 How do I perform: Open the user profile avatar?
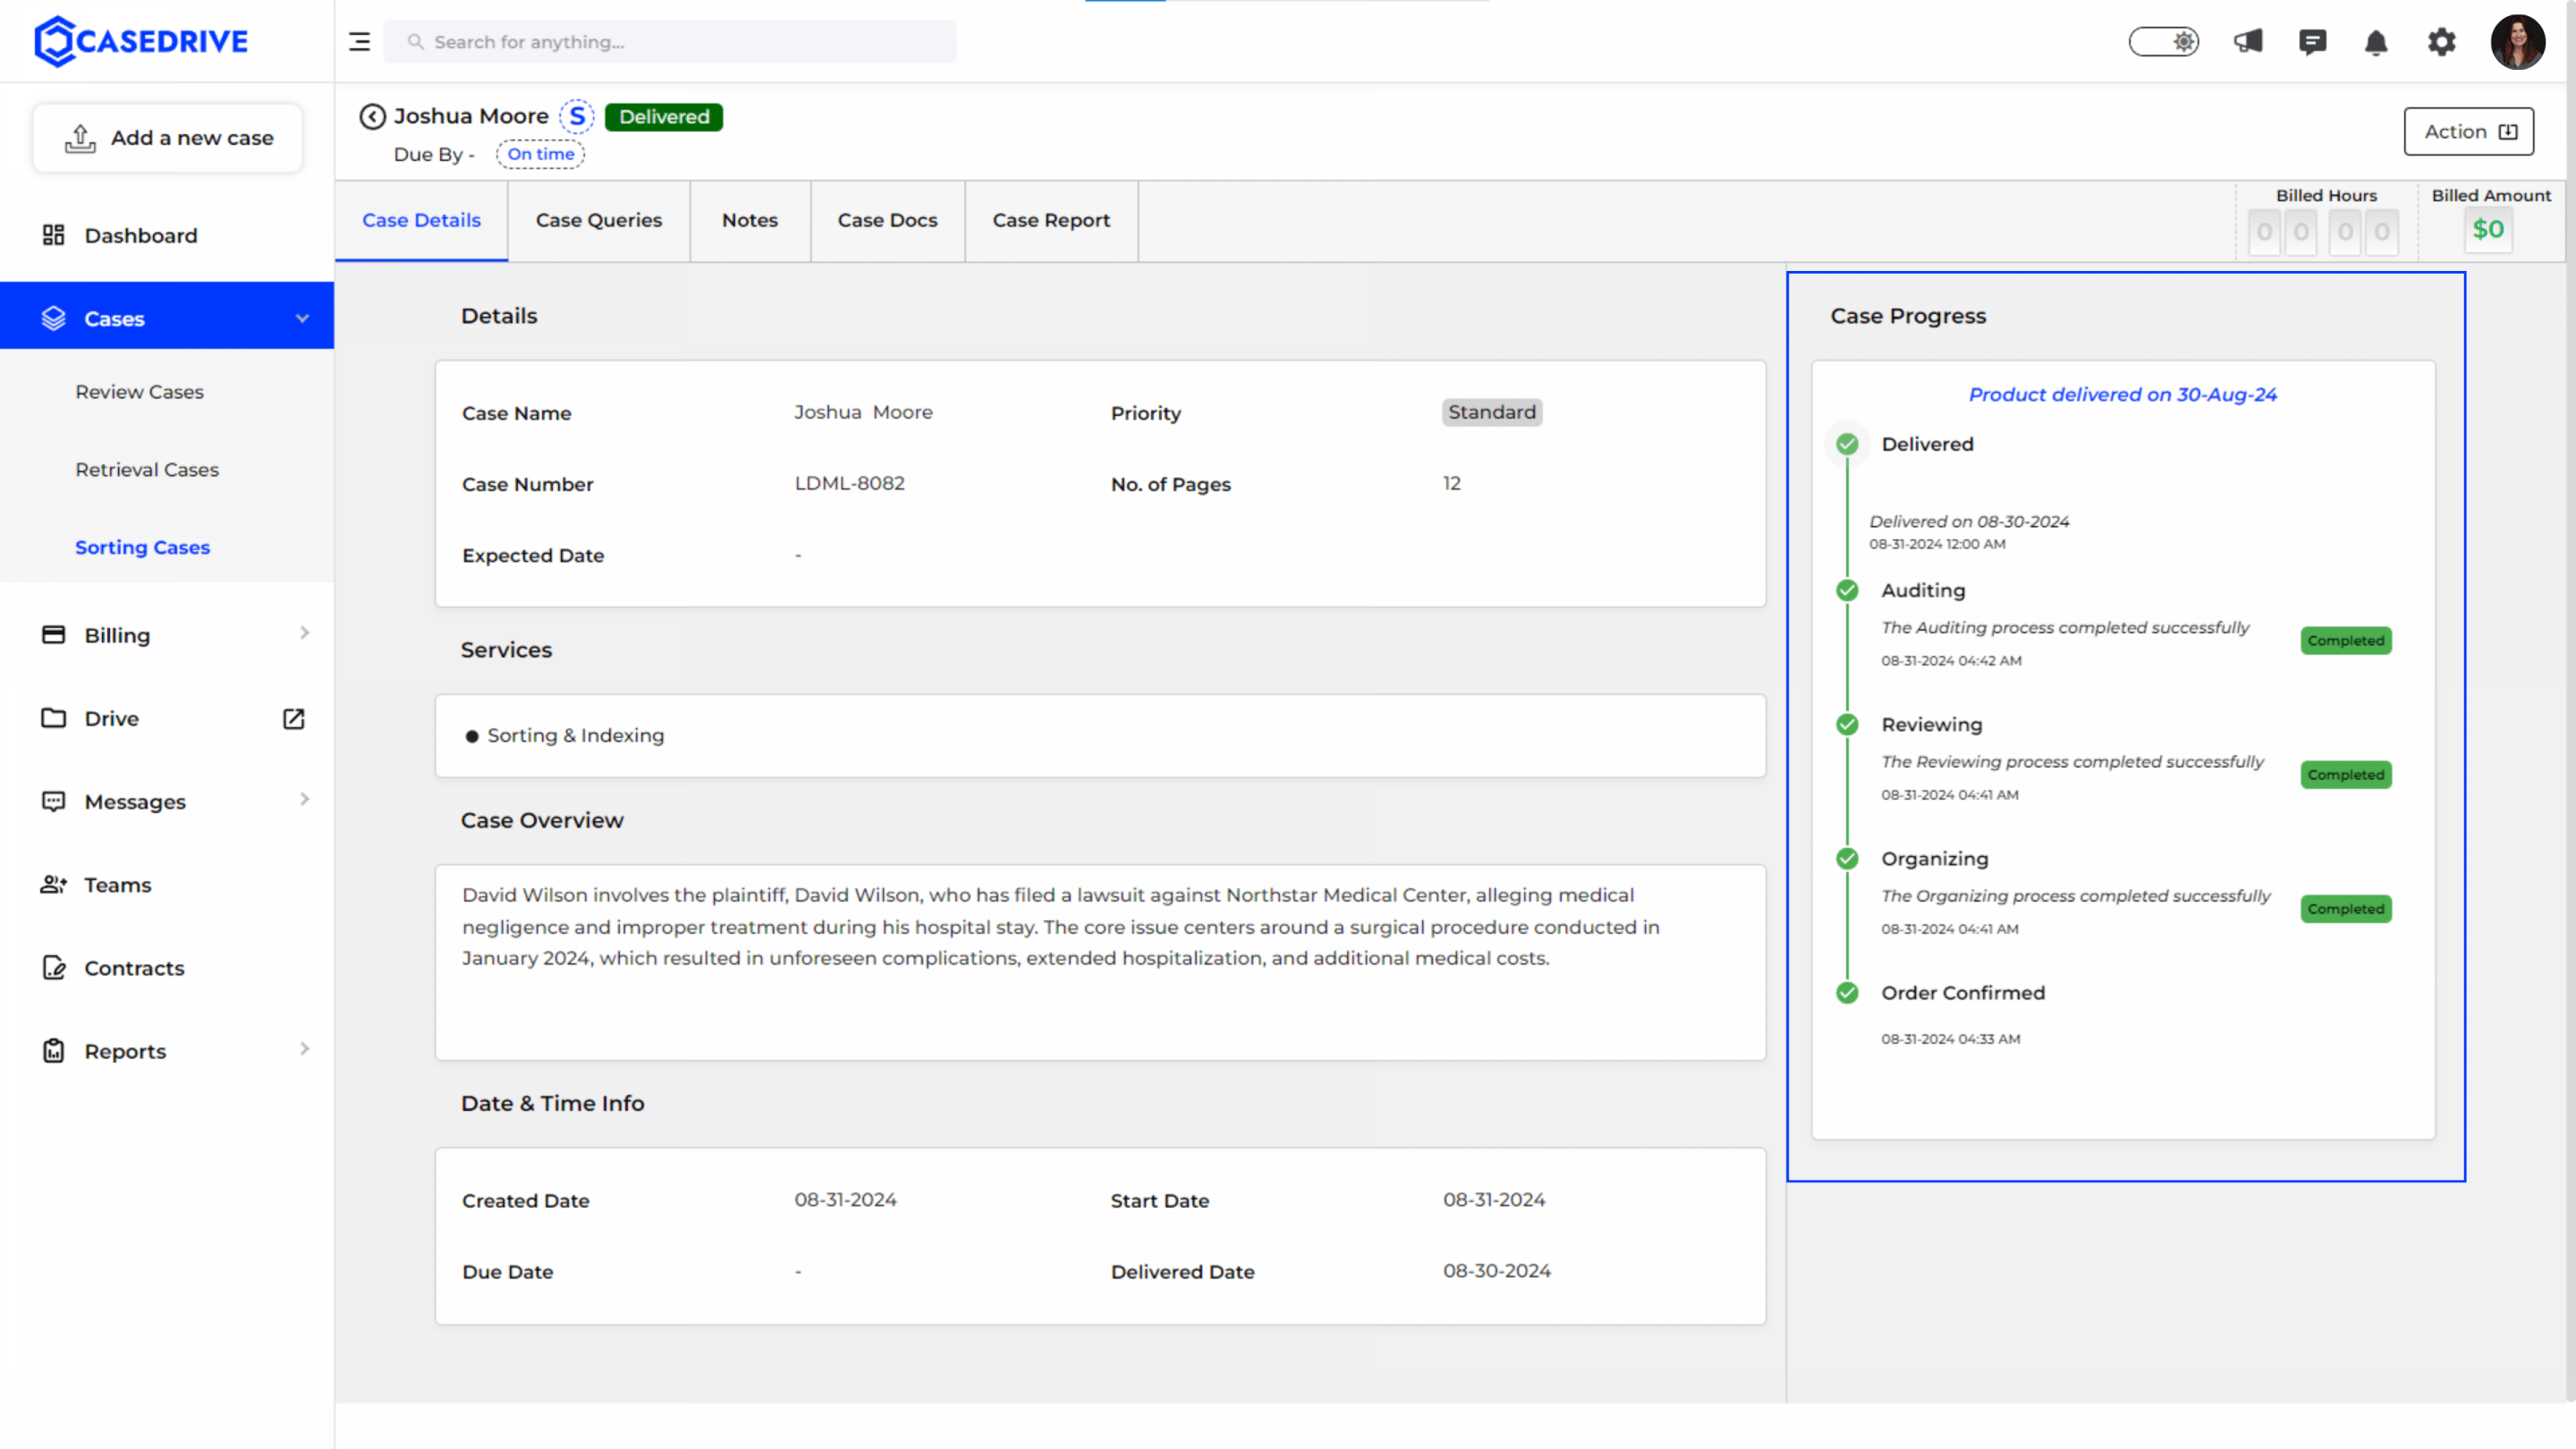click(x=2517, y=42)
